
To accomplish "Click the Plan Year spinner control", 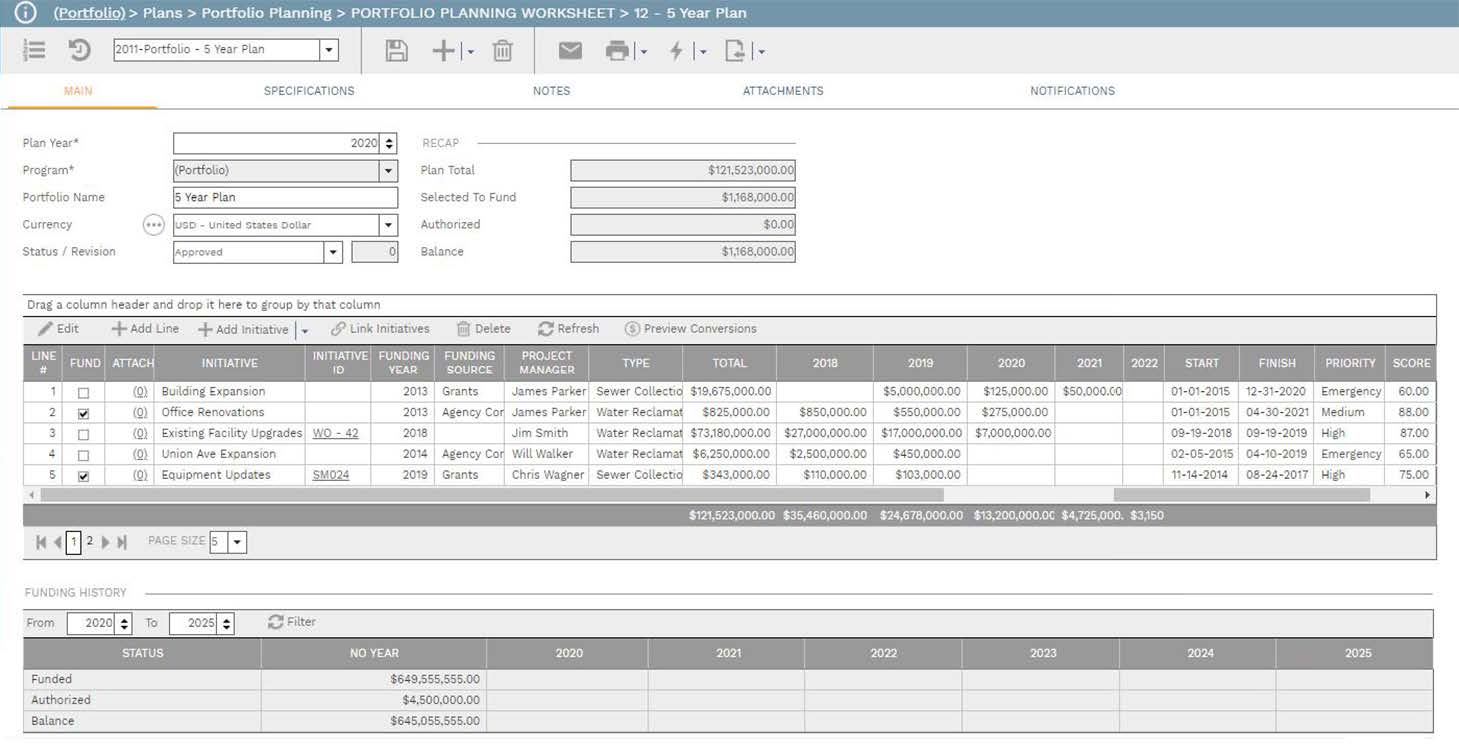I will point(390,144).
